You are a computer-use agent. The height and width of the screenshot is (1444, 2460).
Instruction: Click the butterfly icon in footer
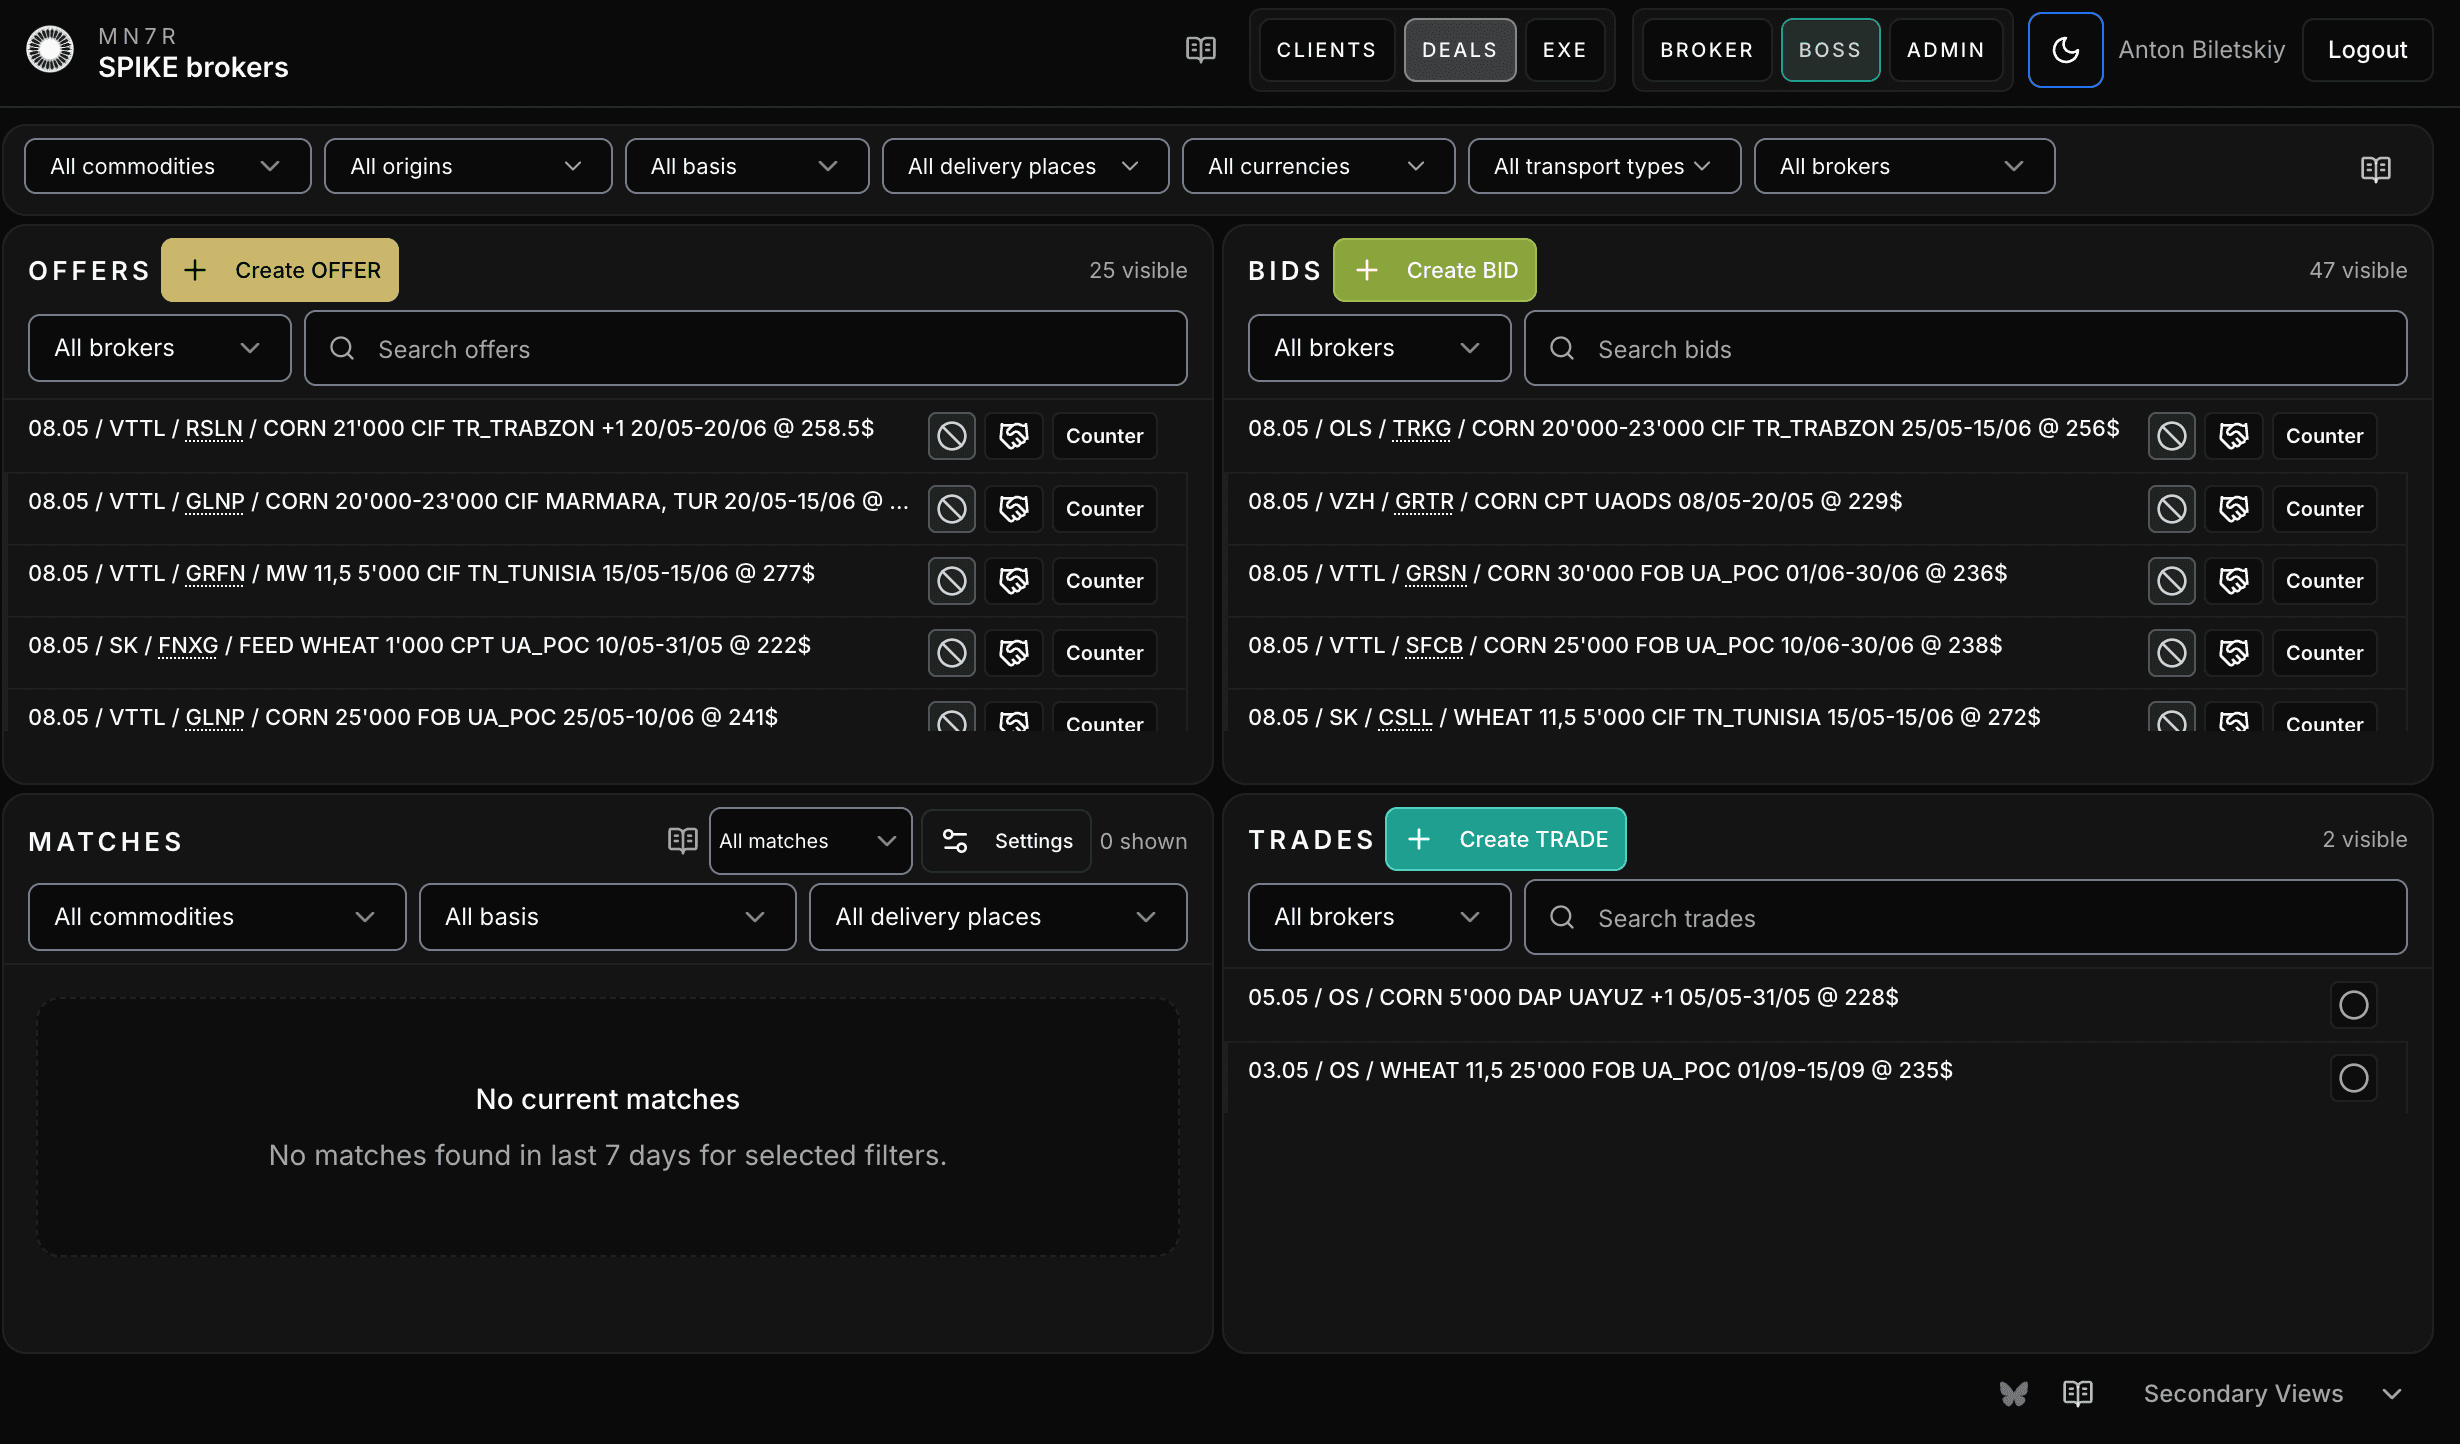pos(2013,1393)
